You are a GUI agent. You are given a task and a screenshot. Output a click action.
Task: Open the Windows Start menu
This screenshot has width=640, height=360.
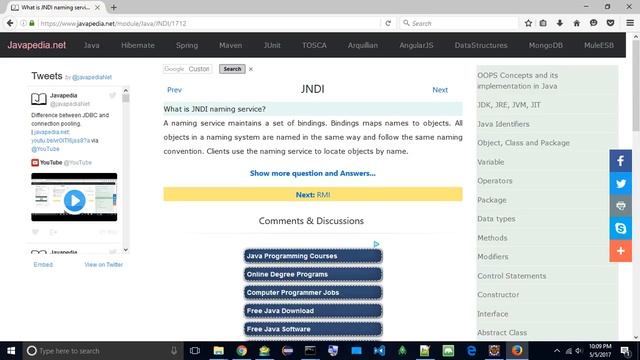coord(11,351)
